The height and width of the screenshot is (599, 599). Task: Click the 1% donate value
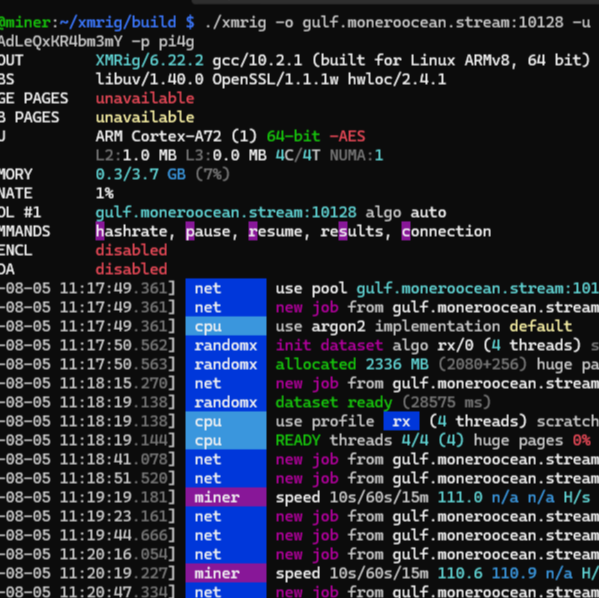(x=104, y=193)
